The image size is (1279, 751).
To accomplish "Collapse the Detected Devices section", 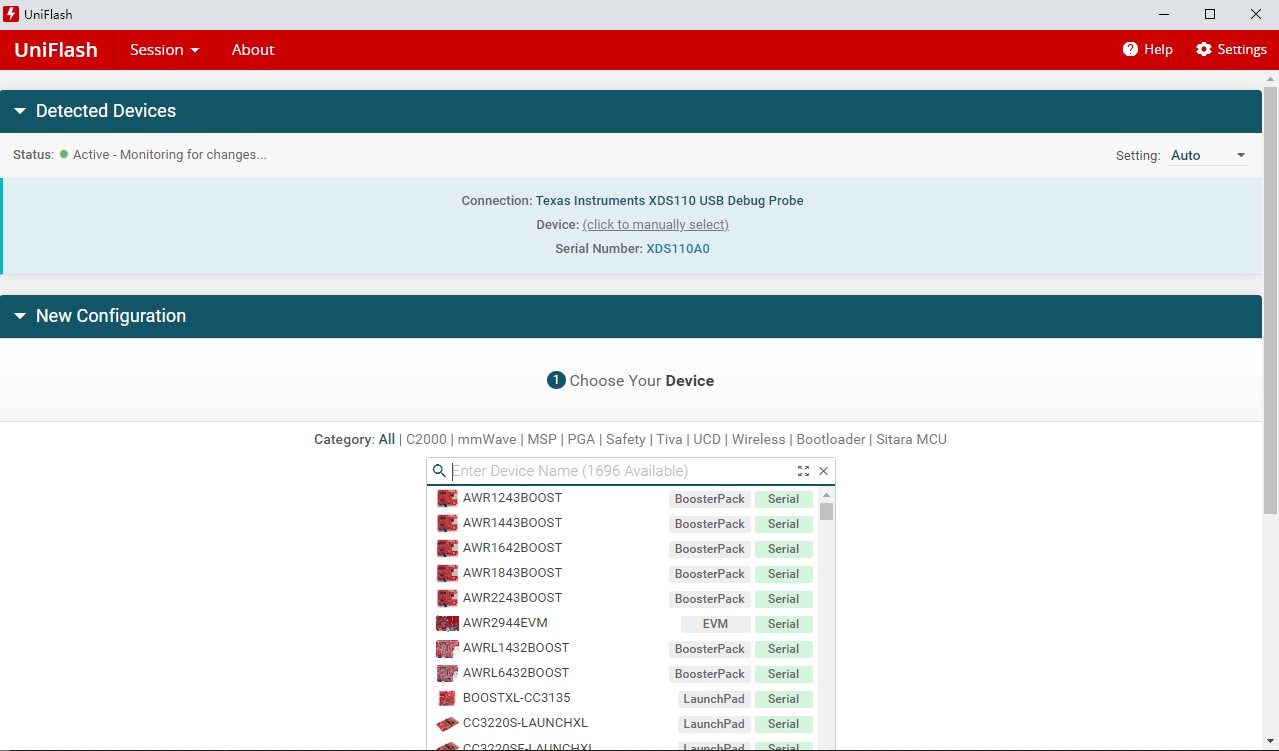I will pos(20,111).
